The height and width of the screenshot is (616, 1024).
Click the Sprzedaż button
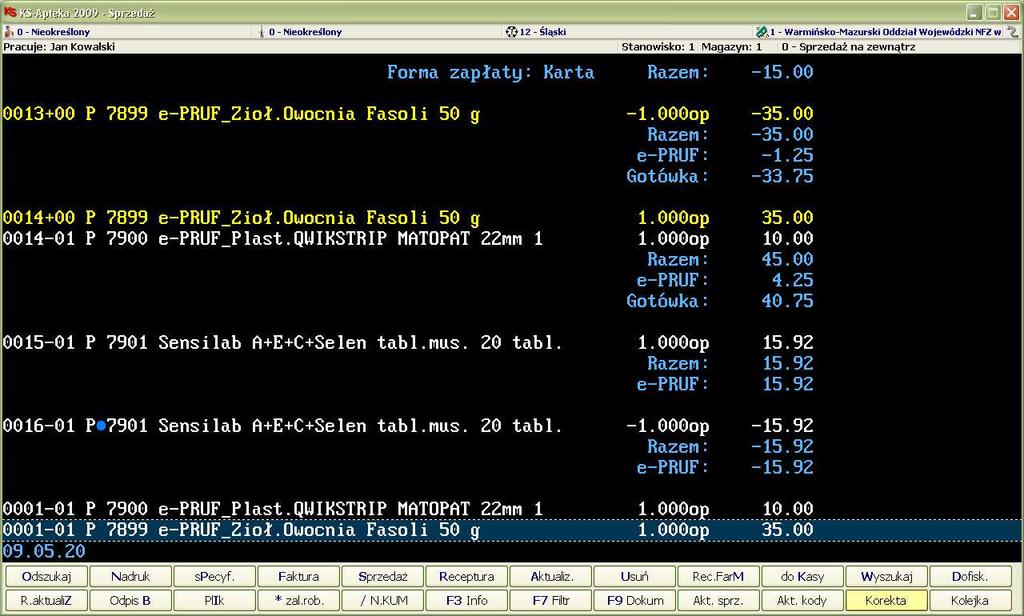click(x=383, y=576)
